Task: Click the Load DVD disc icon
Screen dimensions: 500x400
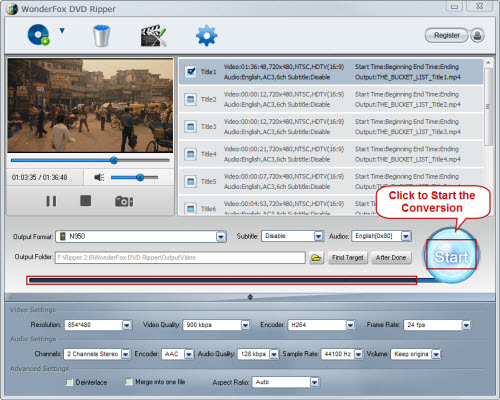Action: [x=38, y=35]
